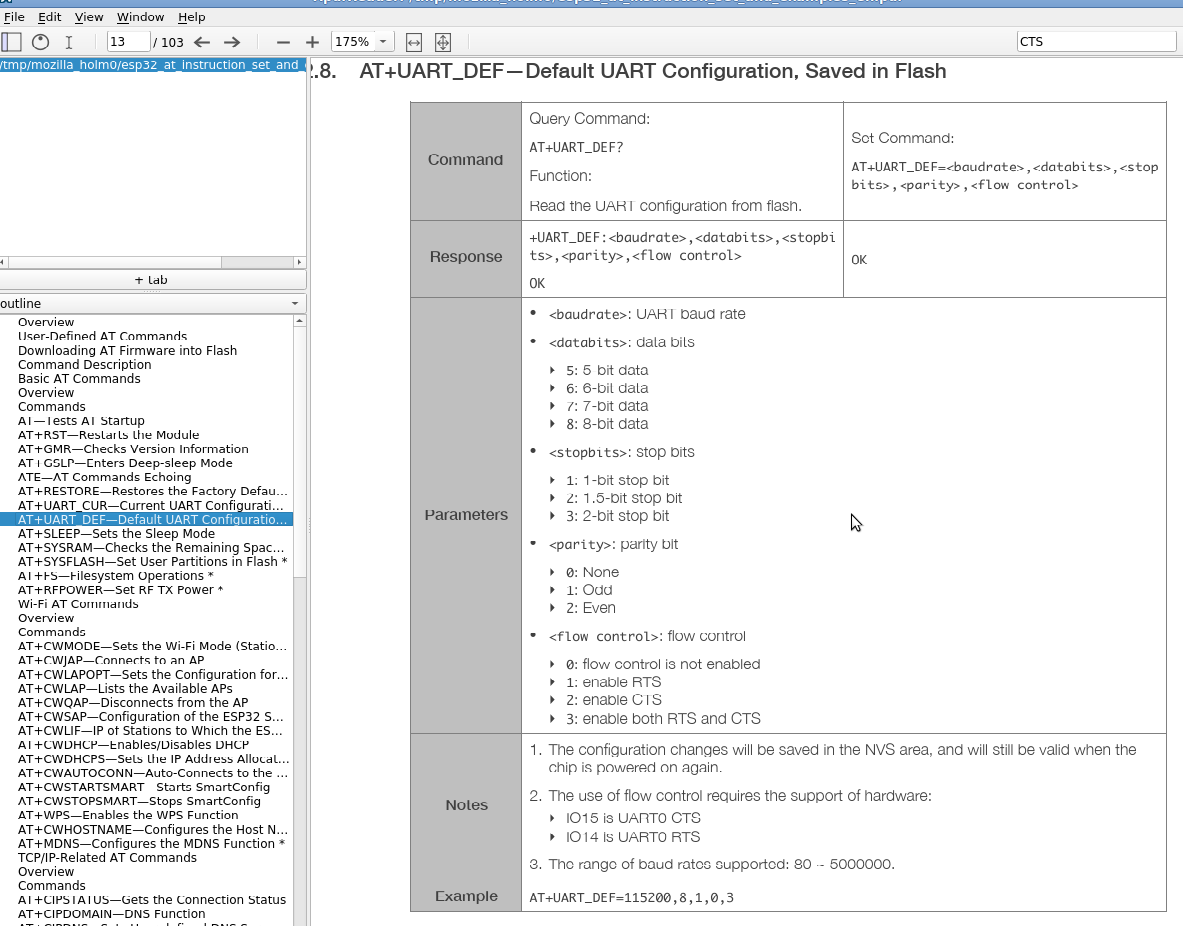Jump to AT+RFPOWER—Set RF TX Power entry
Image resolution: width=1183 pixels, height=926 pixels.
pos(121,590)
